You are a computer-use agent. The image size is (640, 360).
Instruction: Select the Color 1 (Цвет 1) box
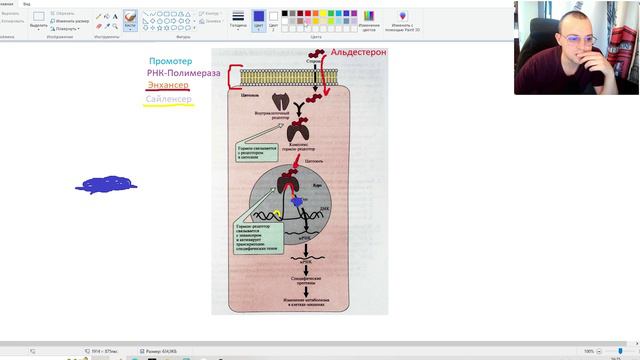click(x=259, y=20)
